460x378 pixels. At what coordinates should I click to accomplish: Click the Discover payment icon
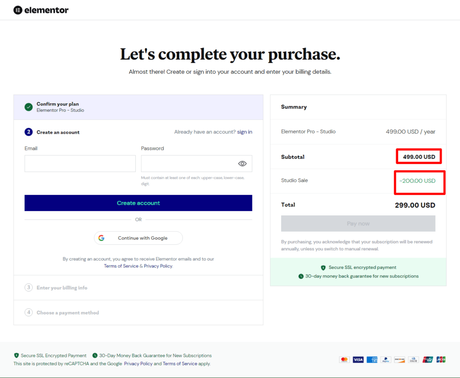[399, 360]
